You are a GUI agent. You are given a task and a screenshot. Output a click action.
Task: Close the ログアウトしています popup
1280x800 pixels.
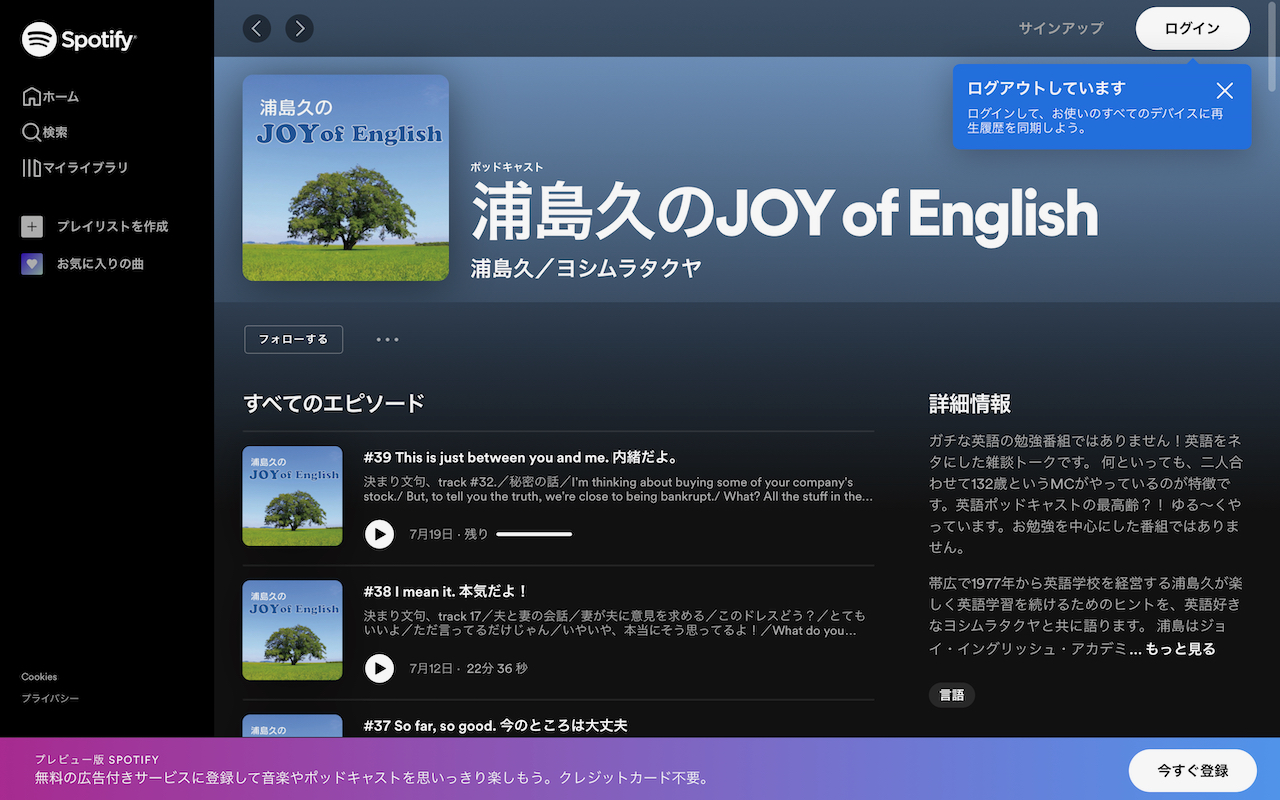pos(1224,90)
